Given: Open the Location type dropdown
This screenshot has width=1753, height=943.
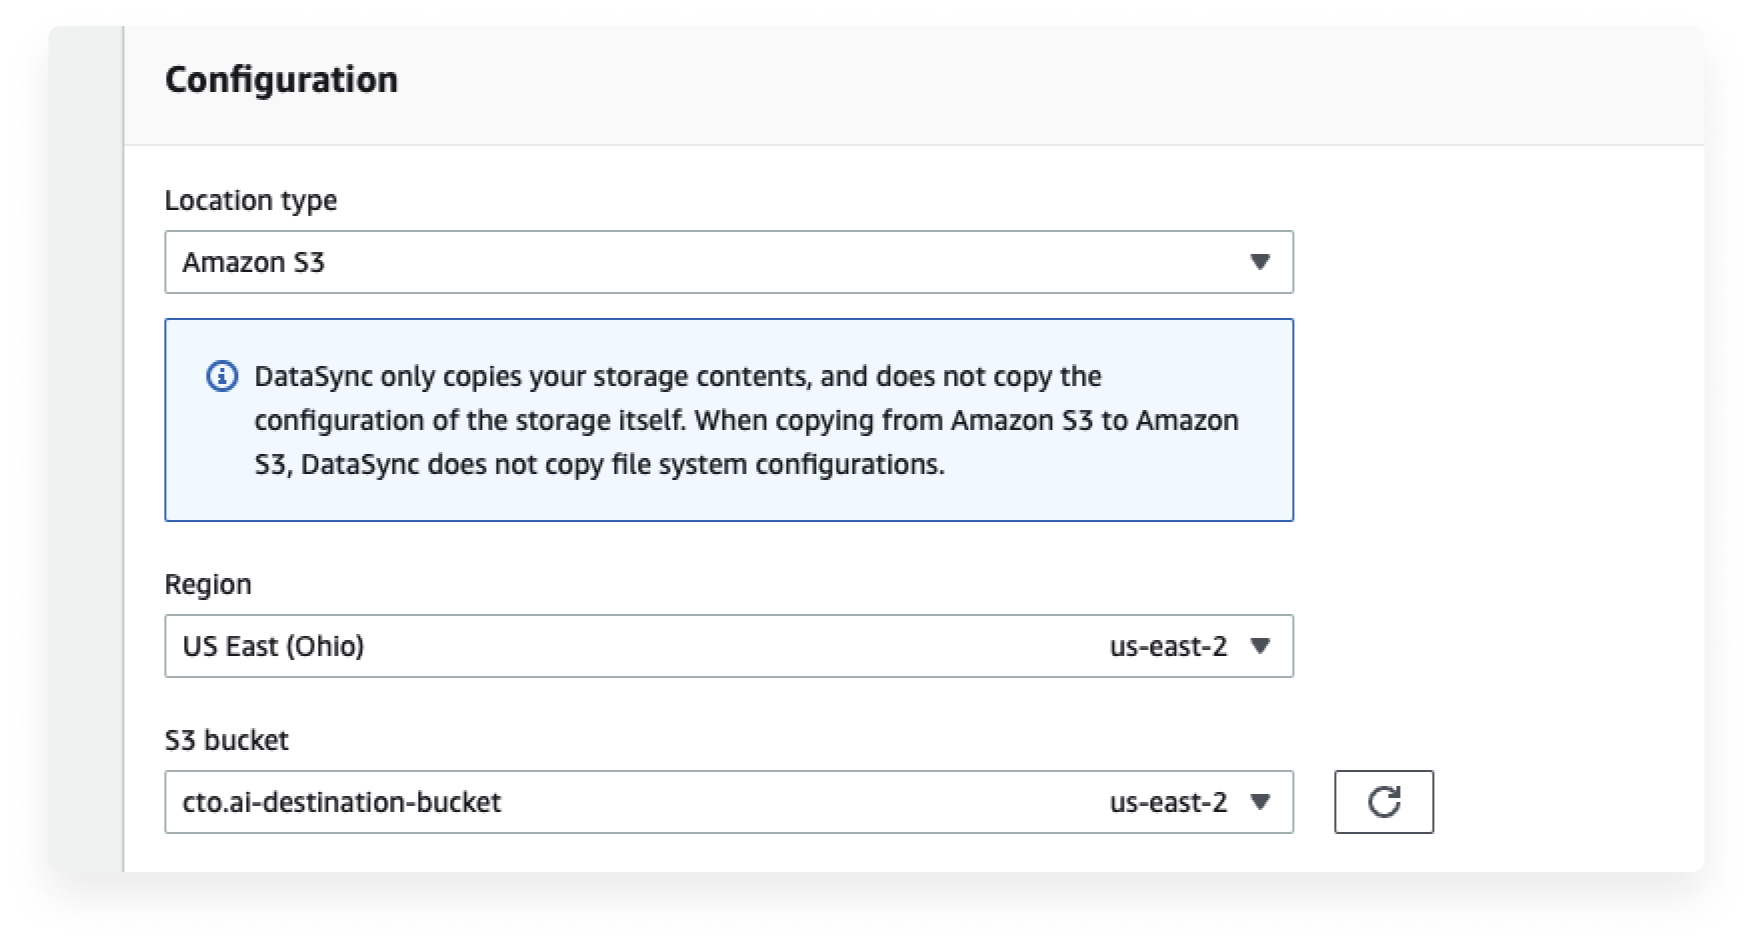Looking at the screenshot, I should pos(728,262).
